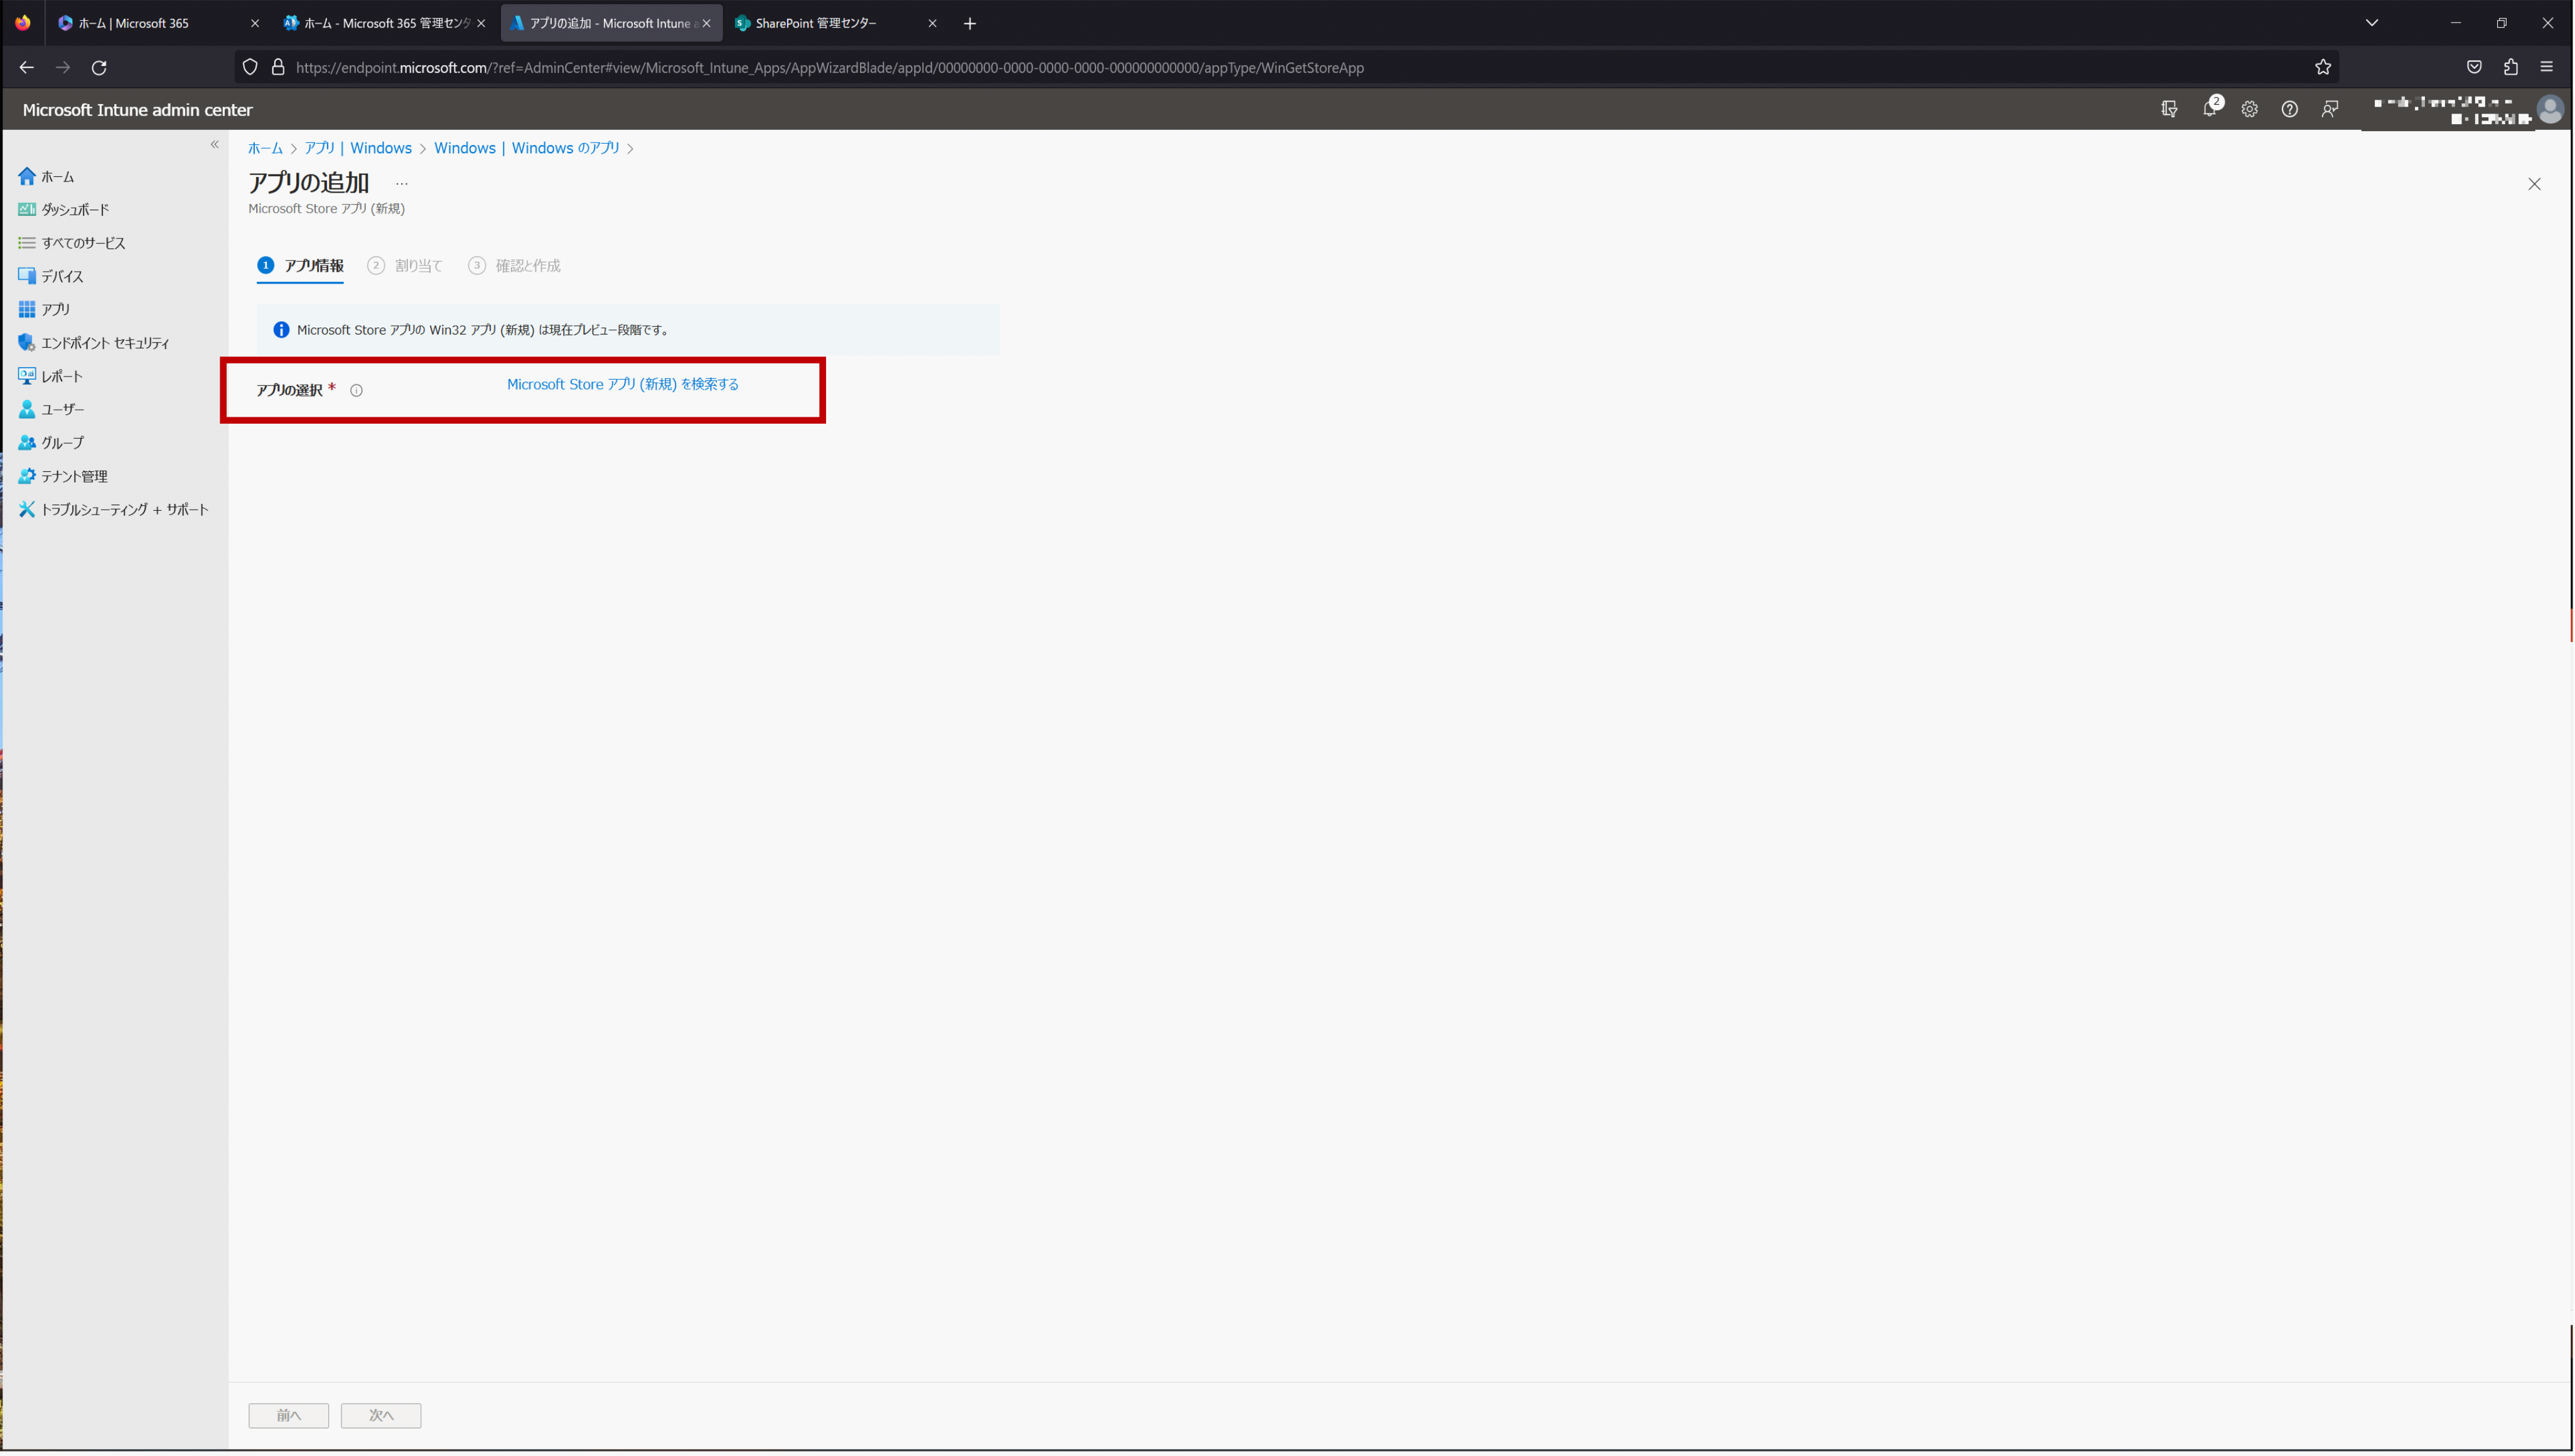This screenshot has height=1456, width=2575.
Task: Open the list all tabs dropdown
Action: (2372, 23)
